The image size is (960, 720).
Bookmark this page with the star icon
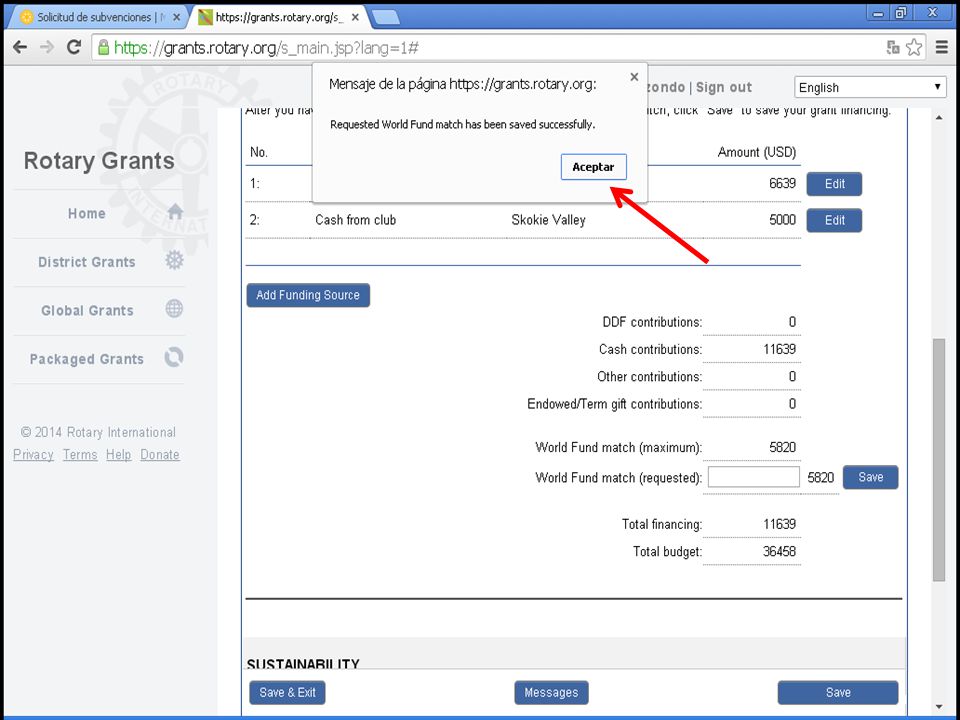point(913,47)
